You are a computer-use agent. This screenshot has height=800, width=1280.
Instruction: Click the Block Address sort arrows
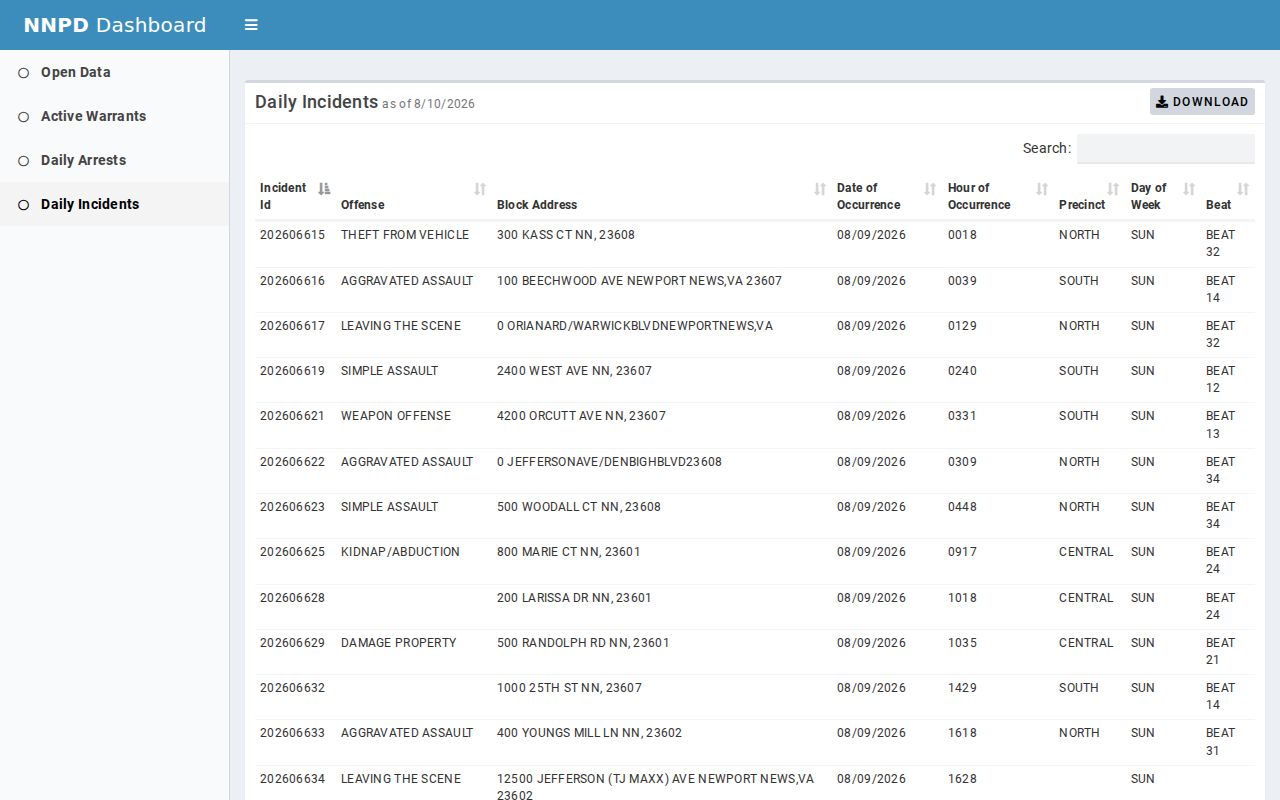pyautogui.click(x=820, y=188)
